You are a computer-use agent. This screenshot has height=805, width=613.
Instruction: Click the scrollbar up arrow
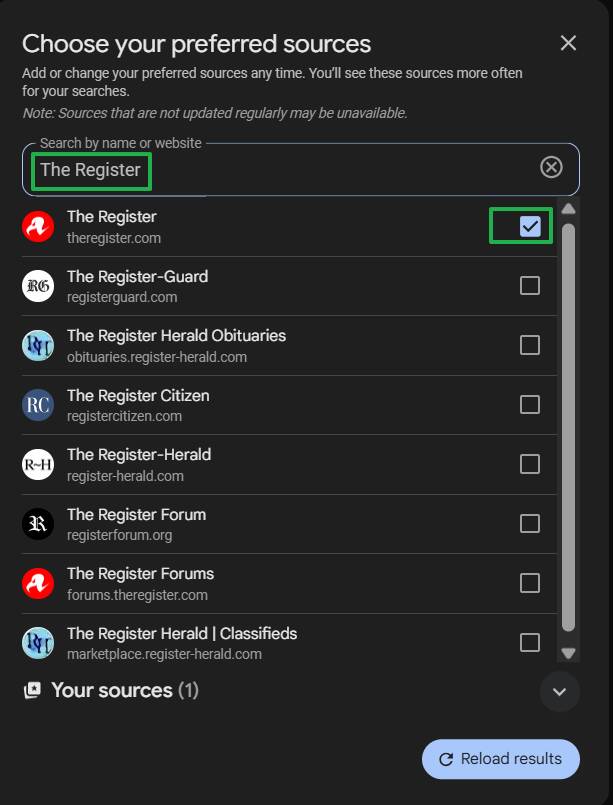(568, 208)
